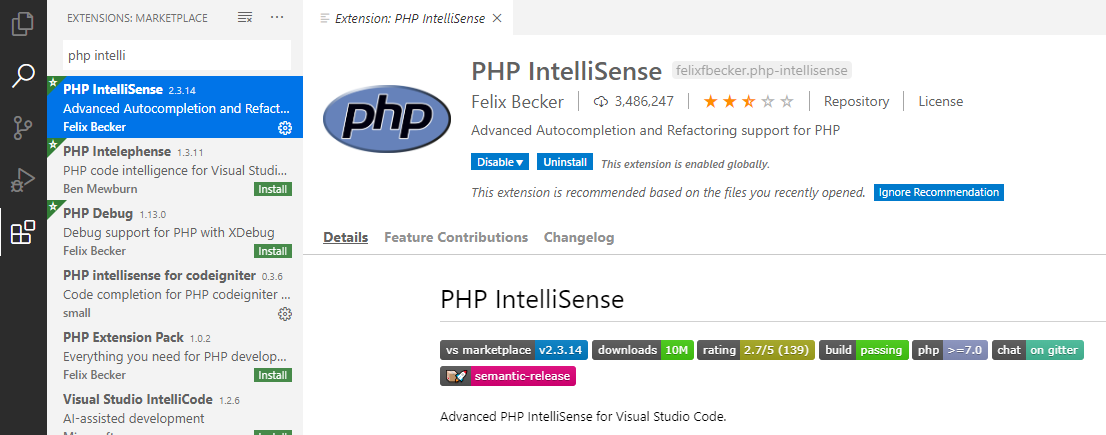Click the vs marketplace v2.3.14 badge
The height and width of the screenshot is (435, 1106).
click(514, 350)
